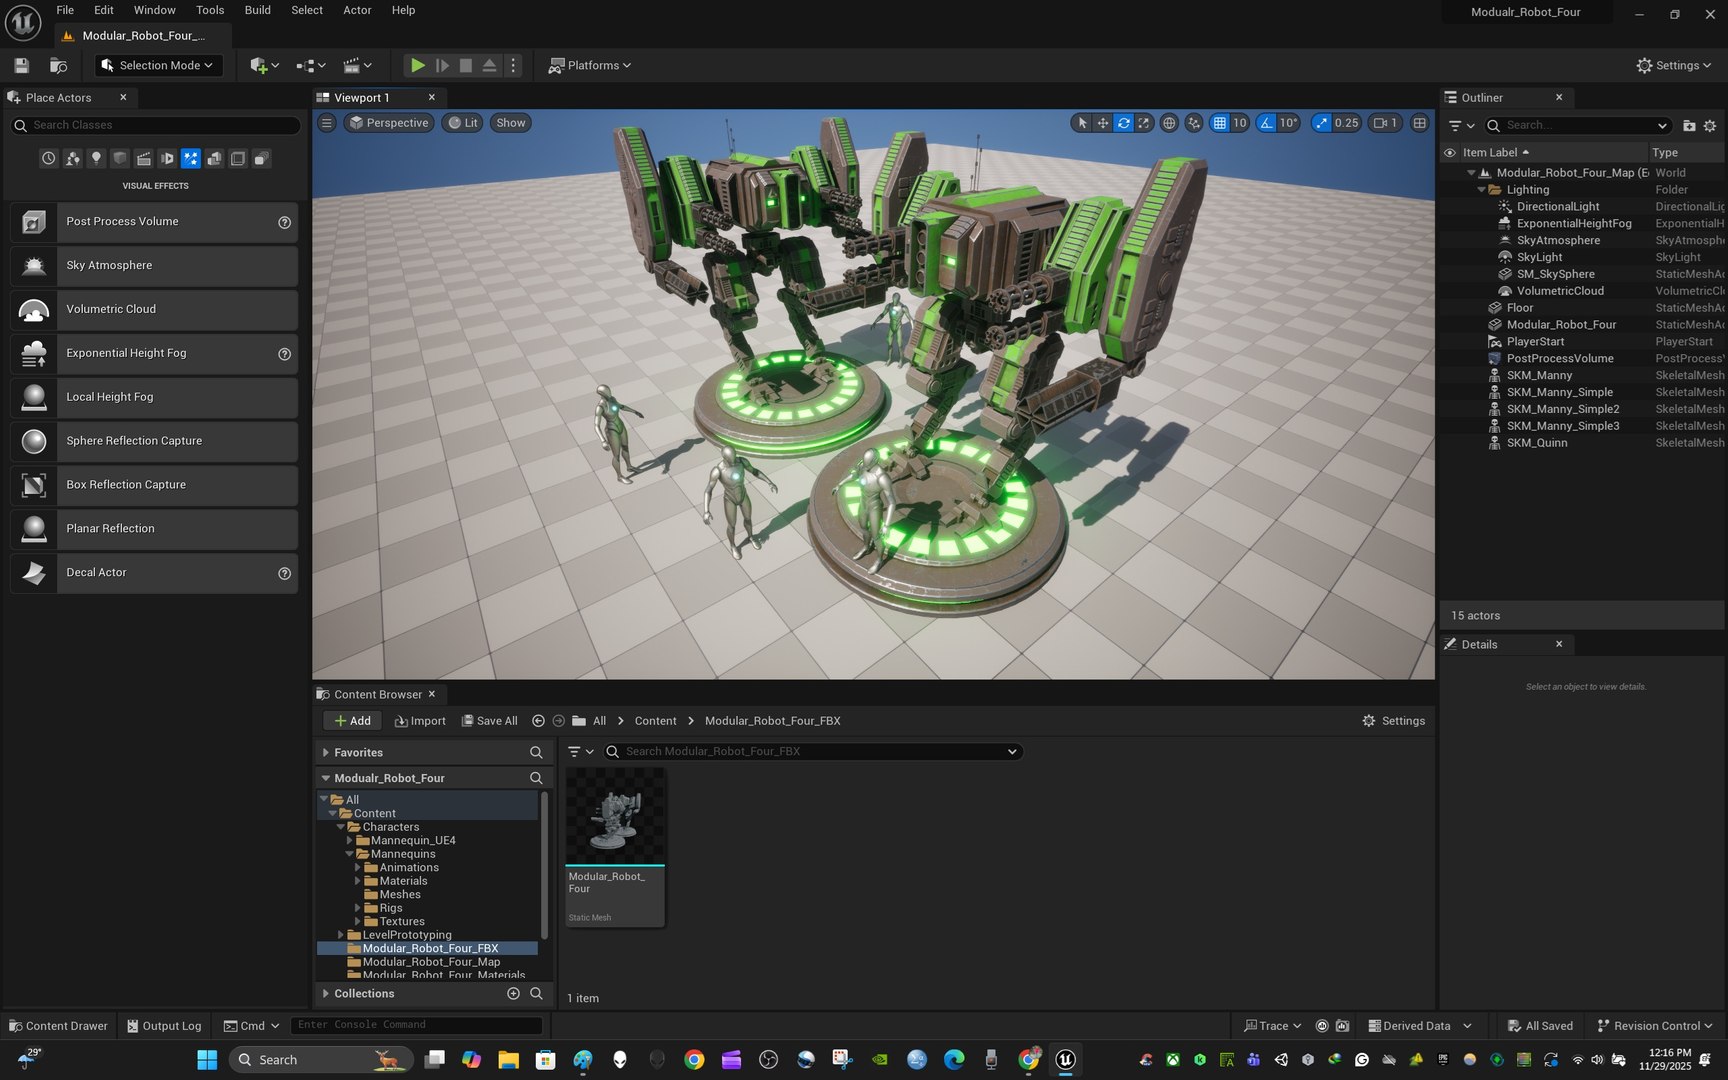The height and width of the screenshot is (1080, 1728).
Task: Open the Actor menu
Action: point(357,10)
